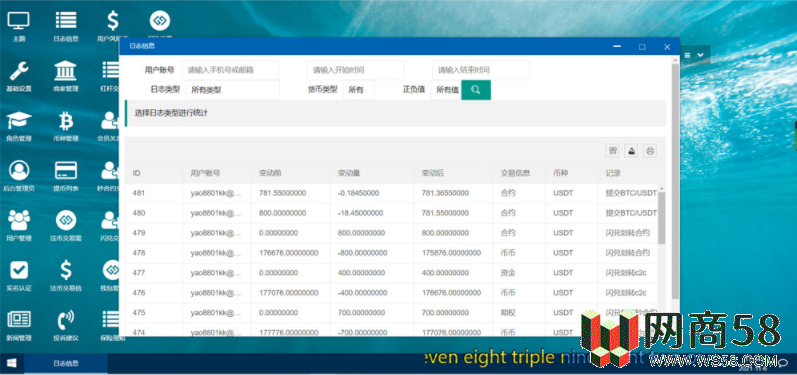Focus the start time input field

(x=355, y=70)
